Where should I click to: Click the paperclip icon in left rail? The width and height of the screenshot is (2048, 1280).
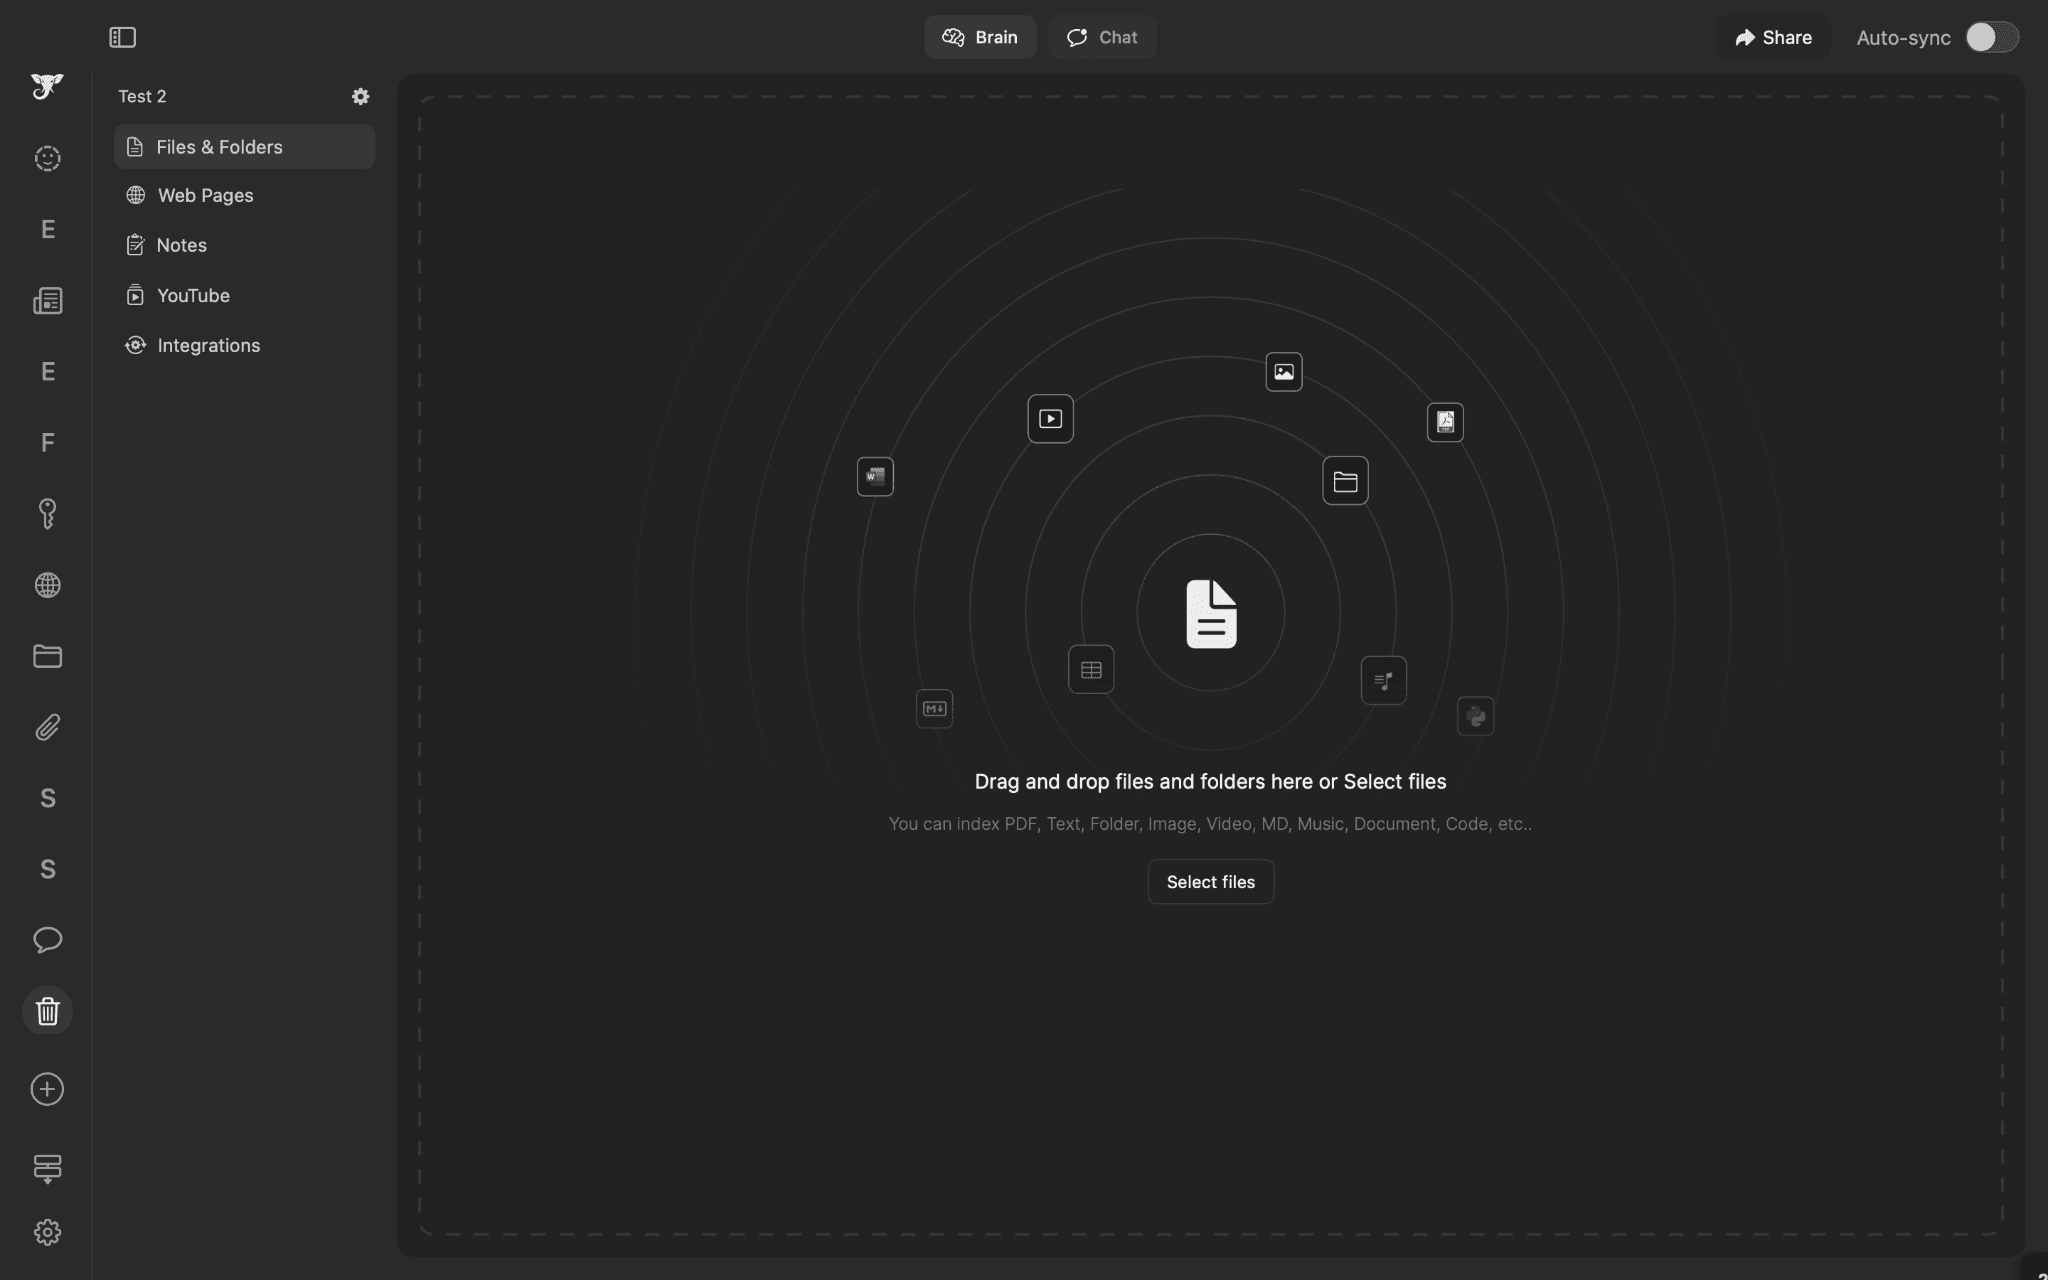pos(47,727)
